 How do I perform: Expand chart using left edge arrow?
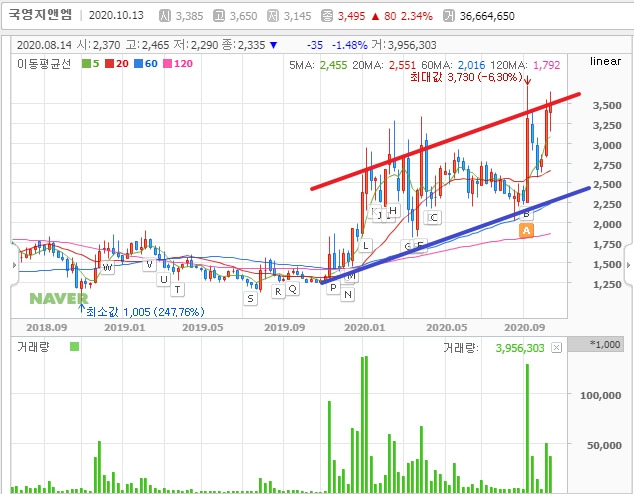point(15,265)
